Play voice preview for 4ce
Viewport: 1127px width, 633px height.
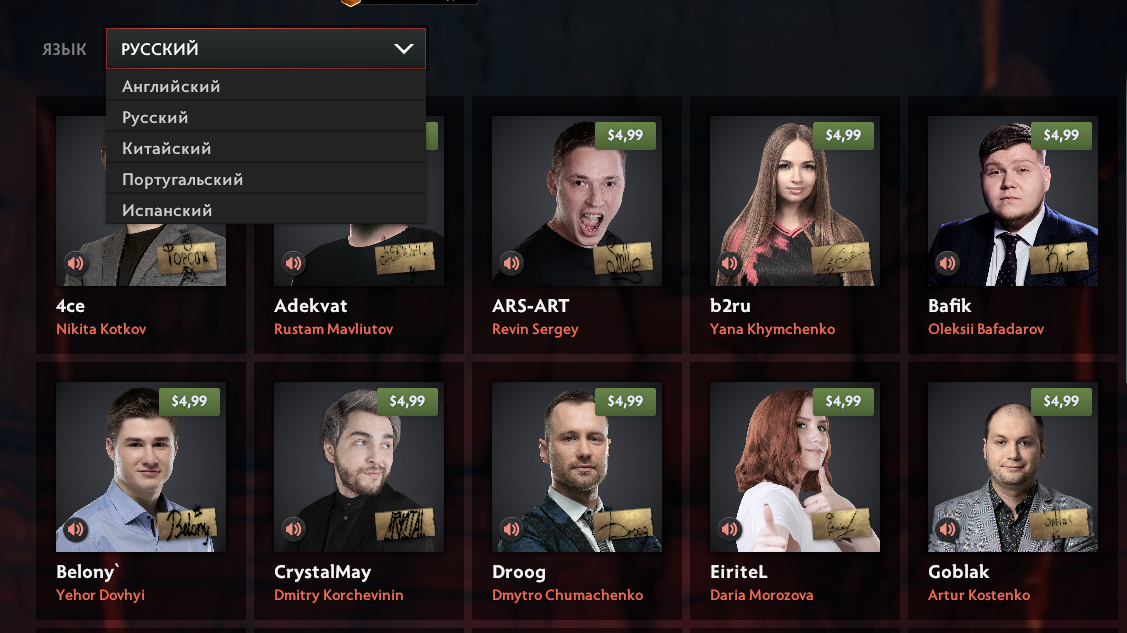tap(75, 263)
